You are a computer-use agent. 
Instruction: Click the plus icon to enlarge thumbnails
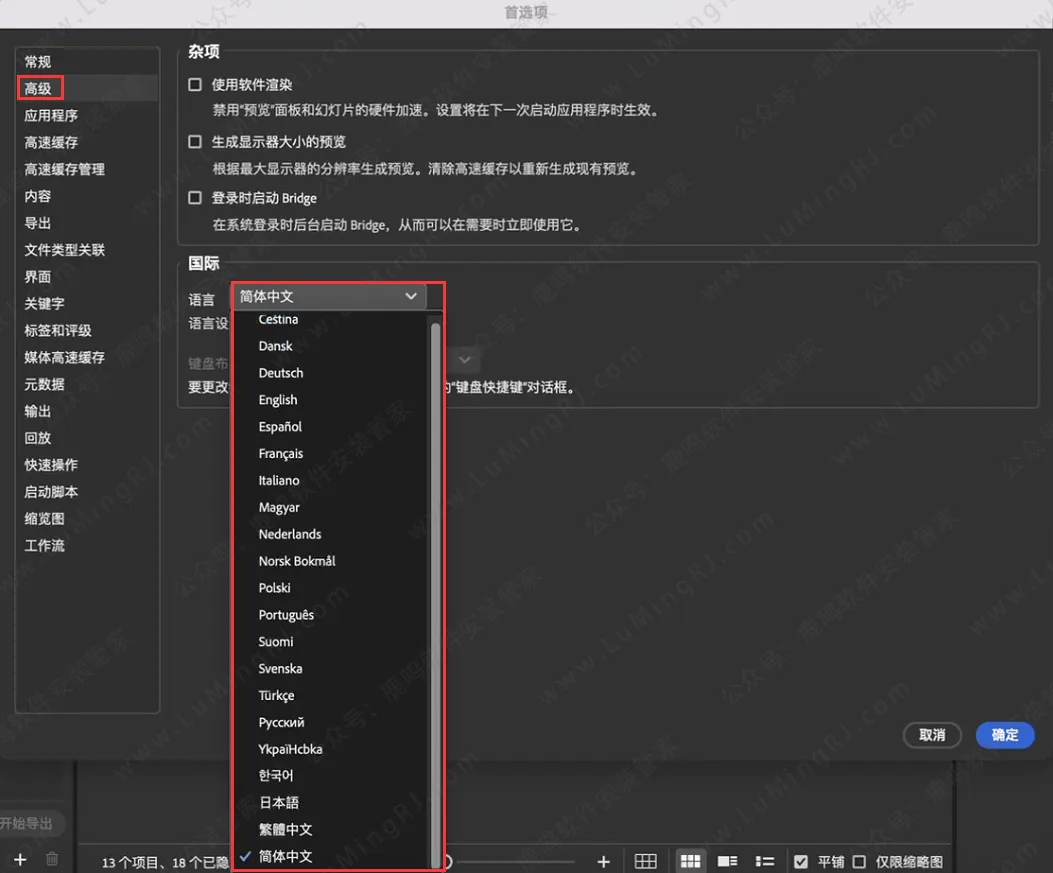tap(604, 860)
